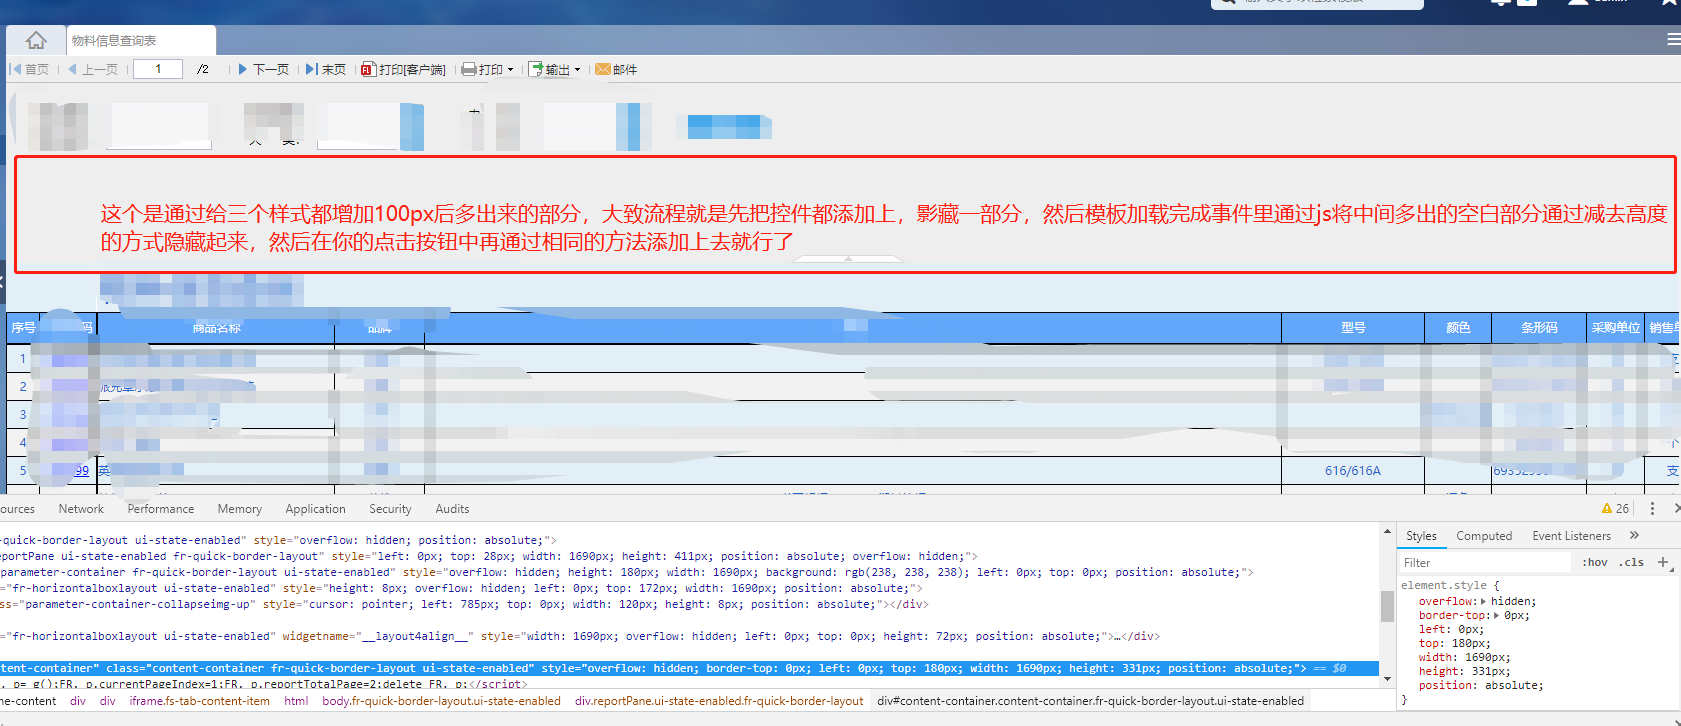Select the highlighted content-container DOM node

(x=690, y=668)
